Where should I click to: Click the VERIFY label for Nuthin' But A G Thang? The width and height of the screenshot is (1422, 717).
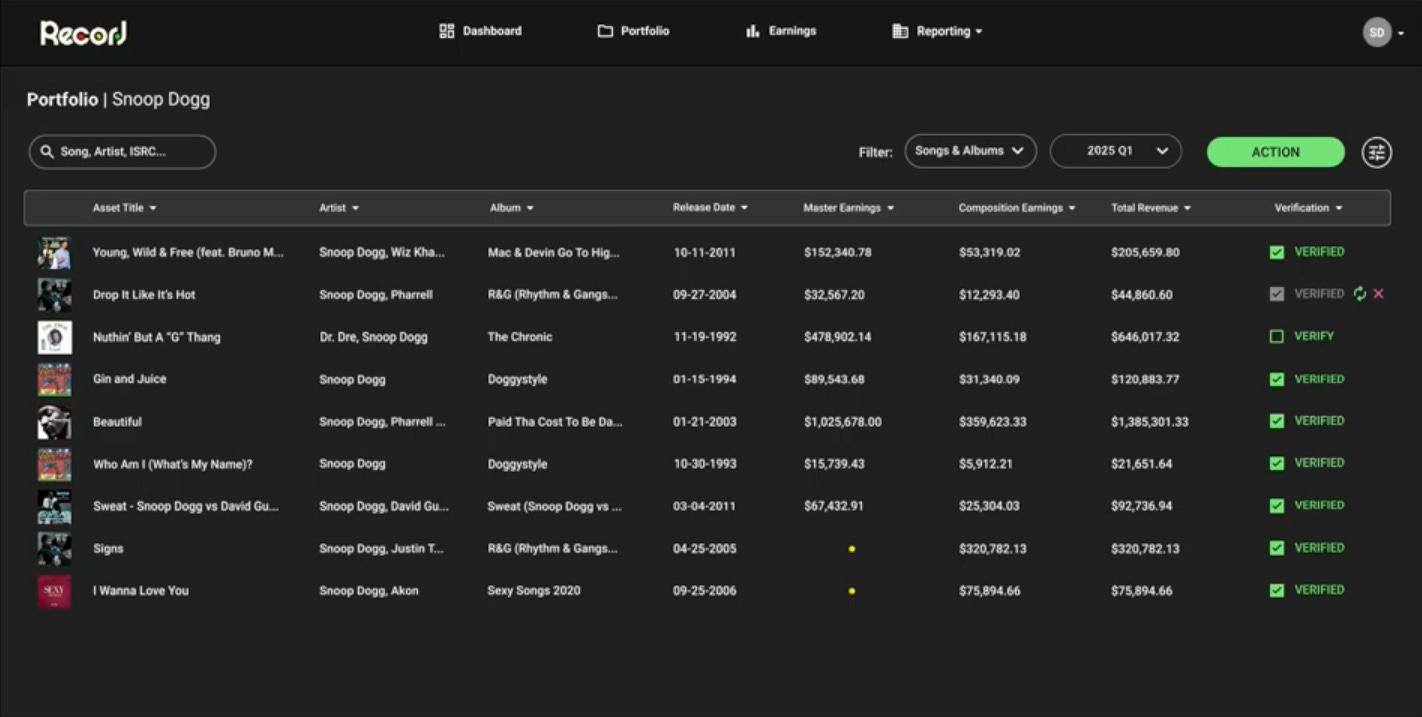(x=1314, y=337)
